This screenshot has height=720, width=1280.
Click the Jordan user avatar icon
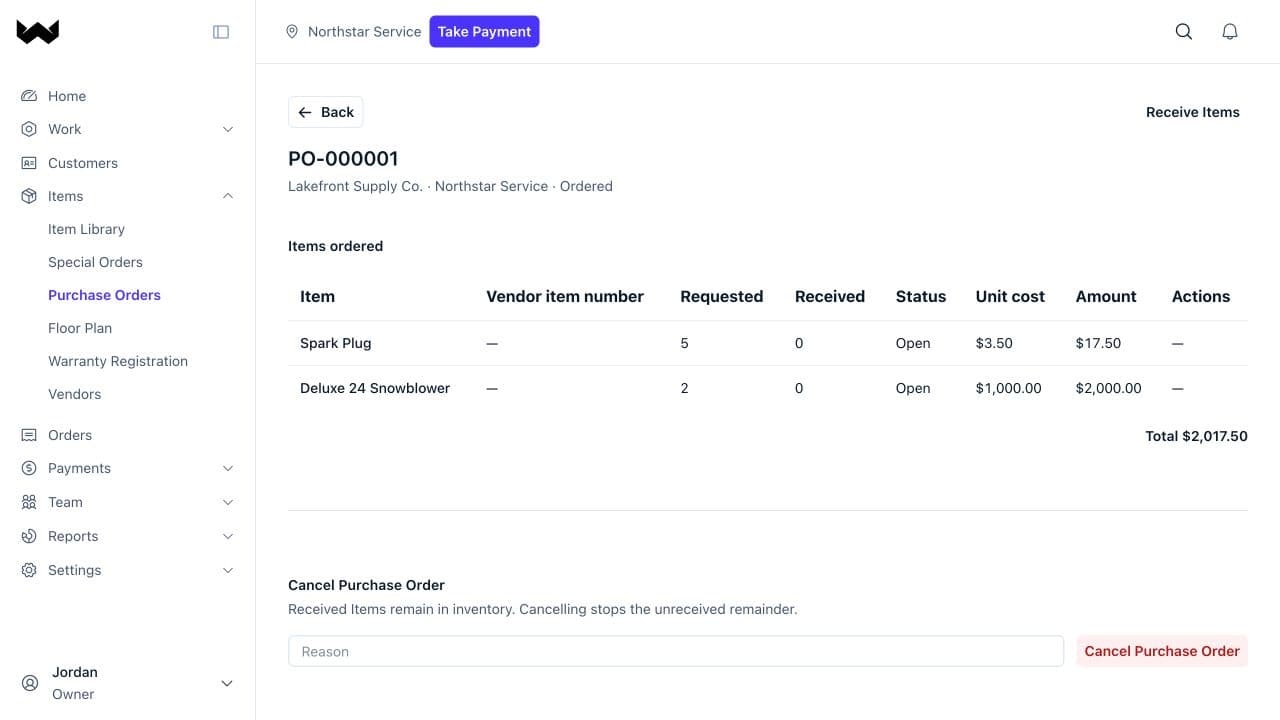[29, 683]
